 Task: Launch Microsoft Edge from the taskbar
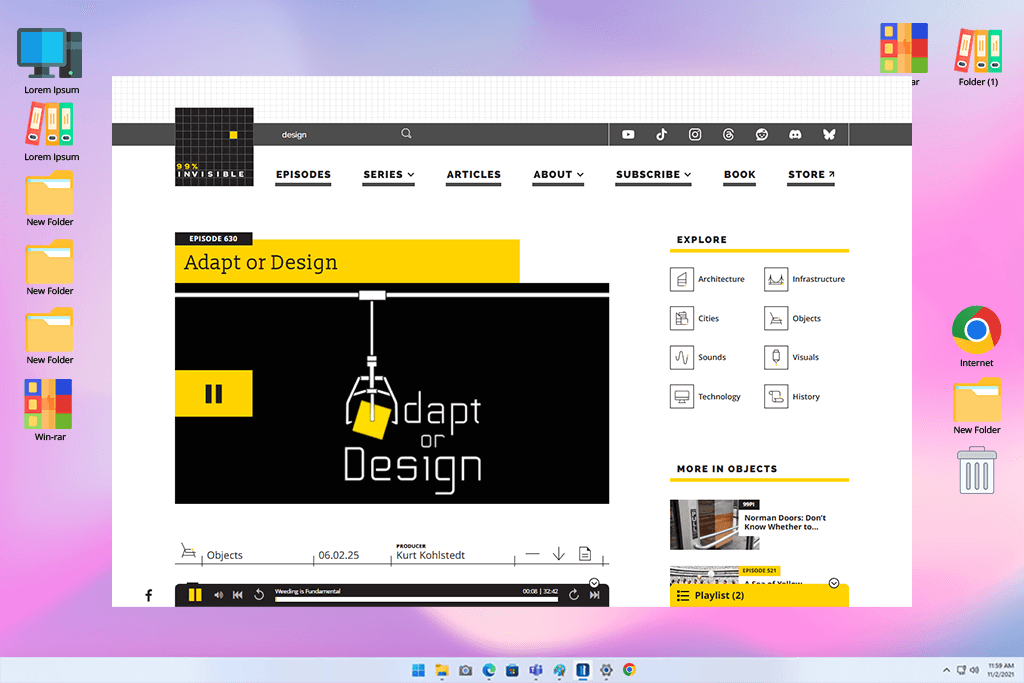click(x=488, y=670)
